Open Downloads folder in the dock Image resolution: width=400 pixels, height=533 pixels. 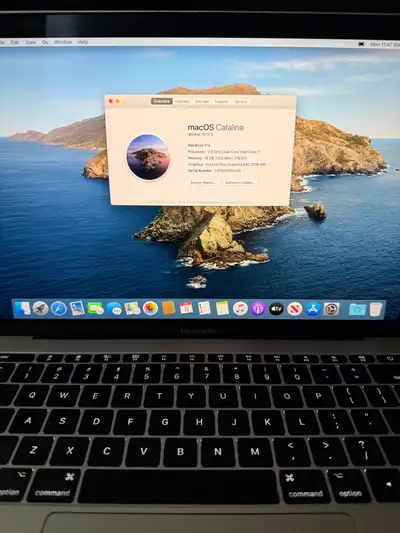[x=357, y=309]
